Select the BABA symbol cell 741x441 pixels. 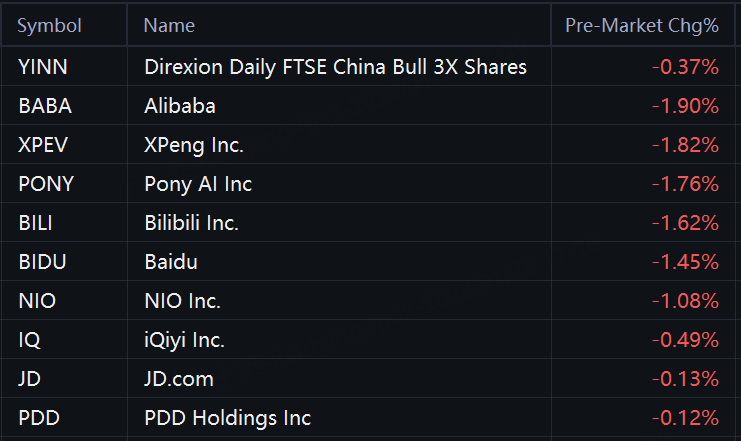click(45, 106)
